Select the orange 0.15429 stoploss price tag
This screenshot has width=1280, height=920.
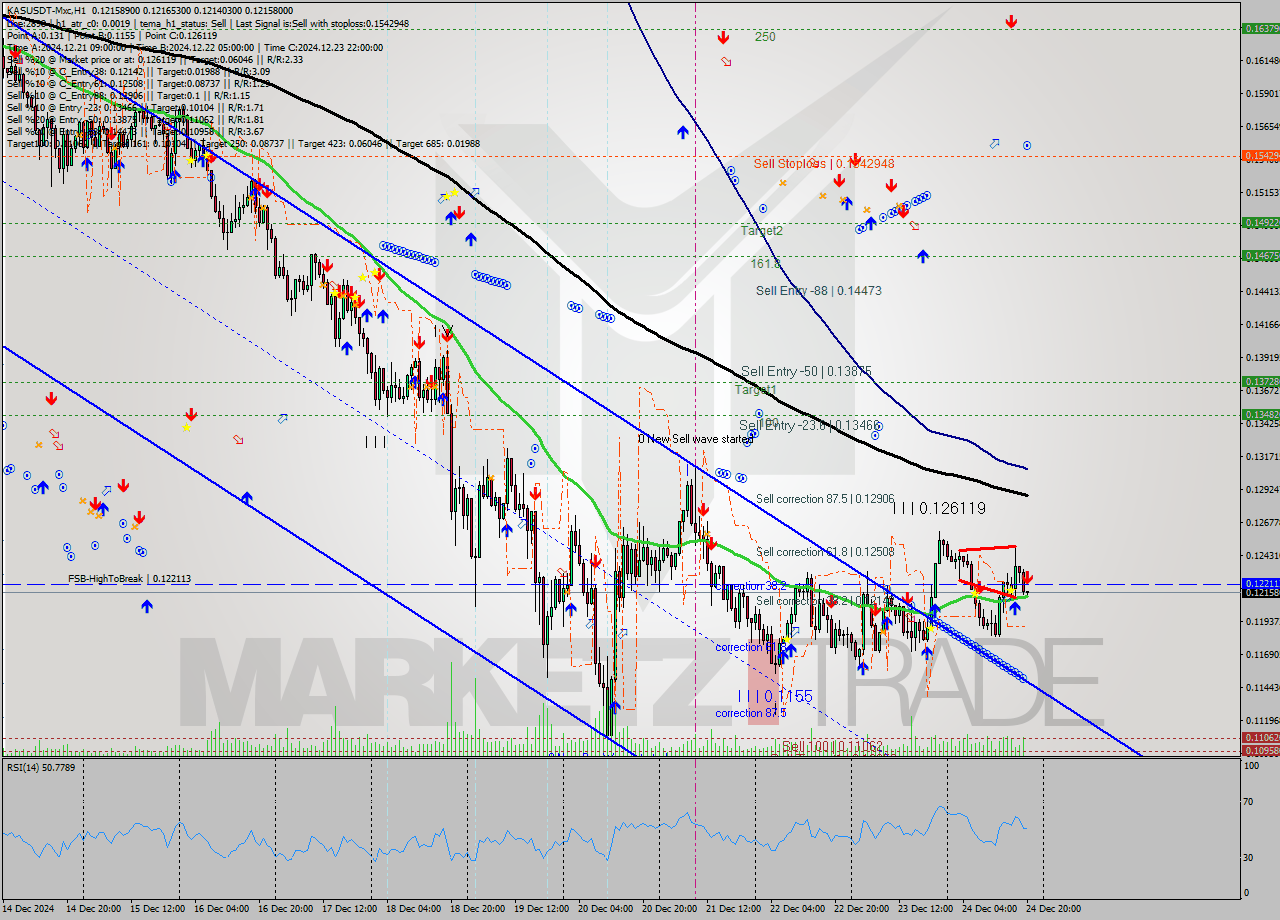[x=1260, y=156]
